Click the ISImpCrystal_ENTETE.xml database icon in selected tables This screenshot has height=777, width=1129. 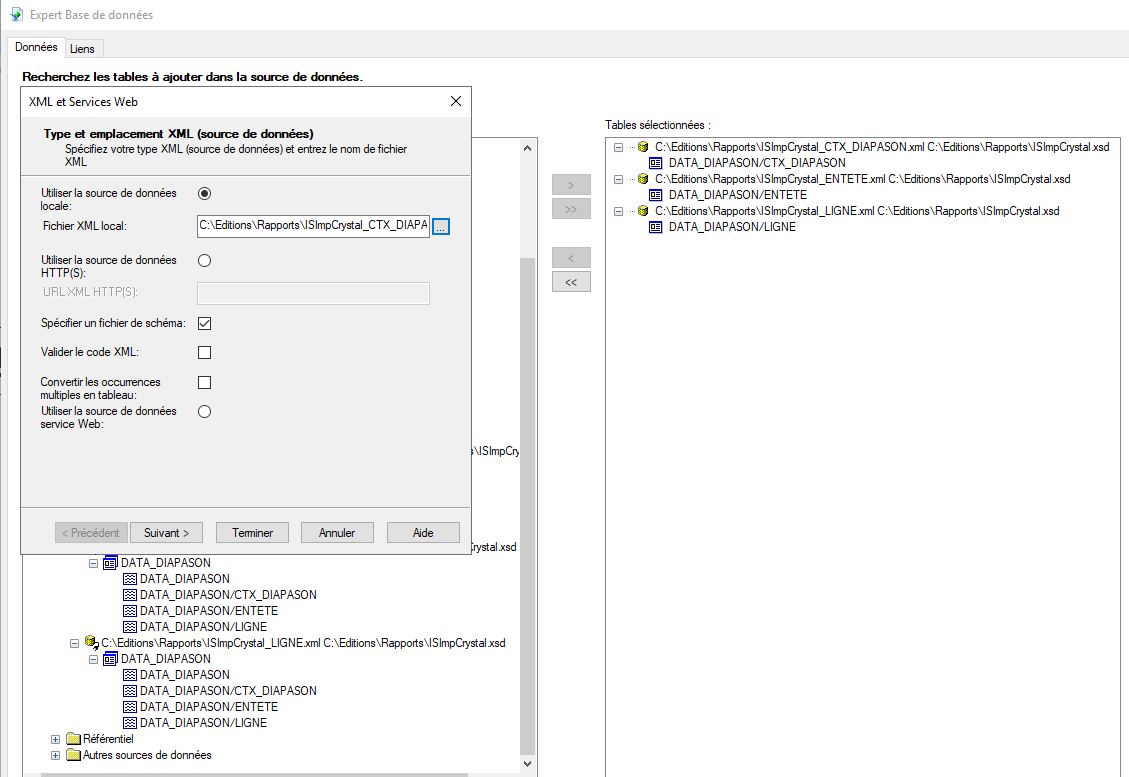click(x=642, y=179)
